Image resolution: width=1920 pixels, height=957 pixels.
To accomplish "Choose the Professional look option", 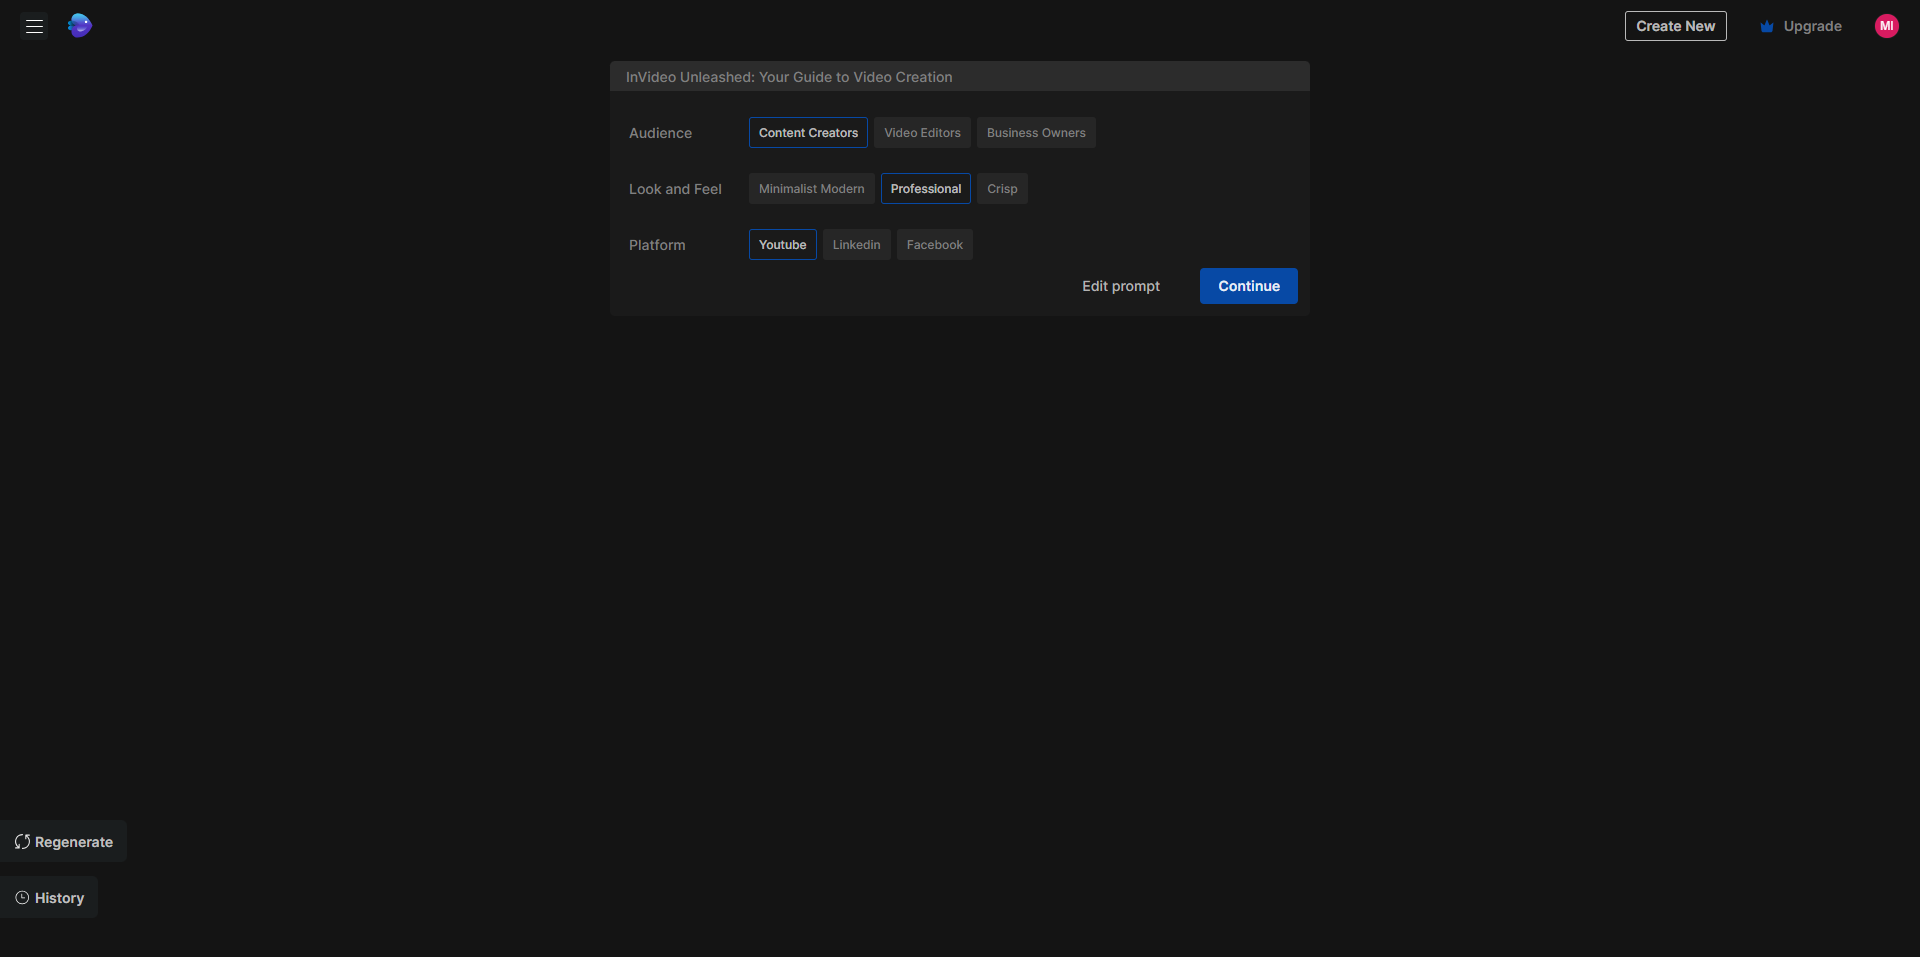I will coord(925,189).
